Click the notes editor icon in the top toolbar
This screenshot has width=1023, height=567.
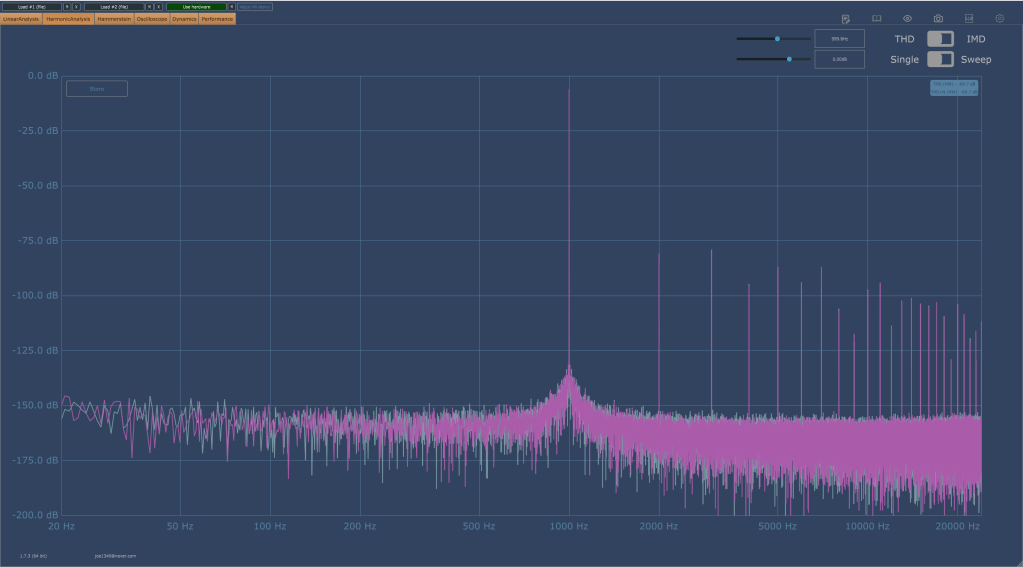[846, 19]
